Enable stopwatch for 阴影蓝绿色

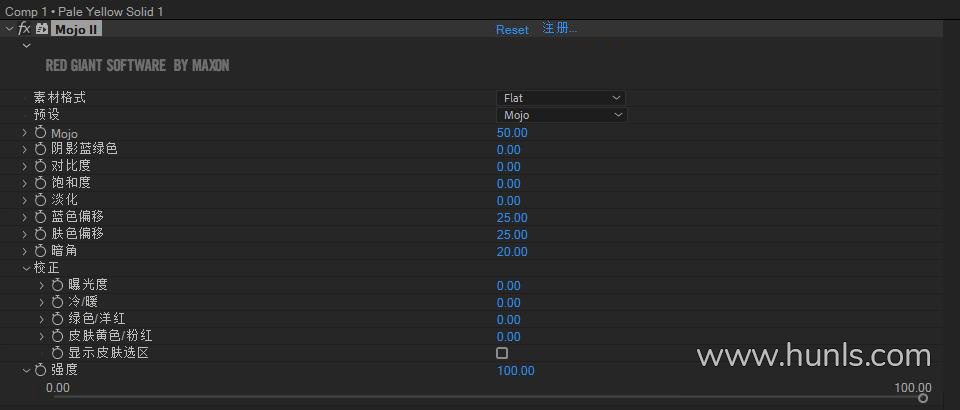[40, 149]
